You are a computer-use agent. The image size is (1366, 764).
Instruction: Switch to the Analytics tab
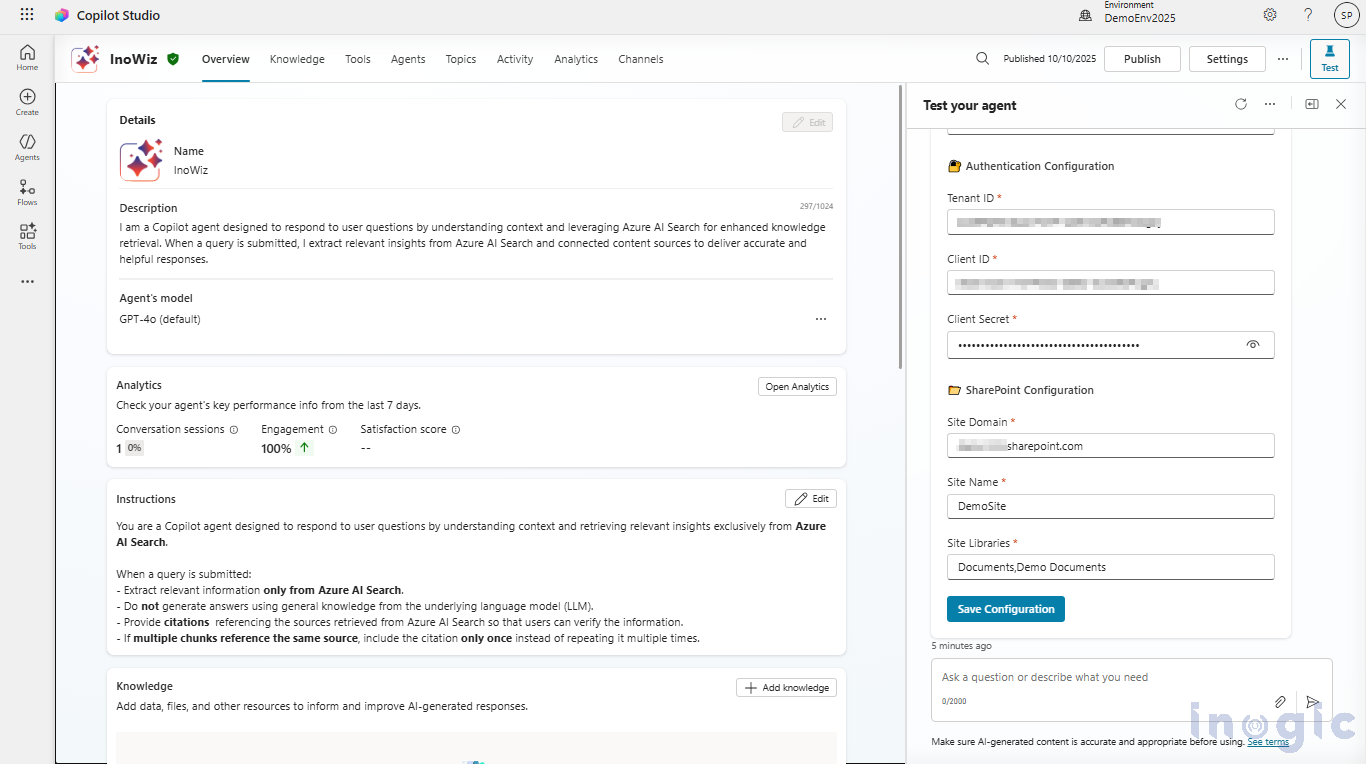[576, 59]
